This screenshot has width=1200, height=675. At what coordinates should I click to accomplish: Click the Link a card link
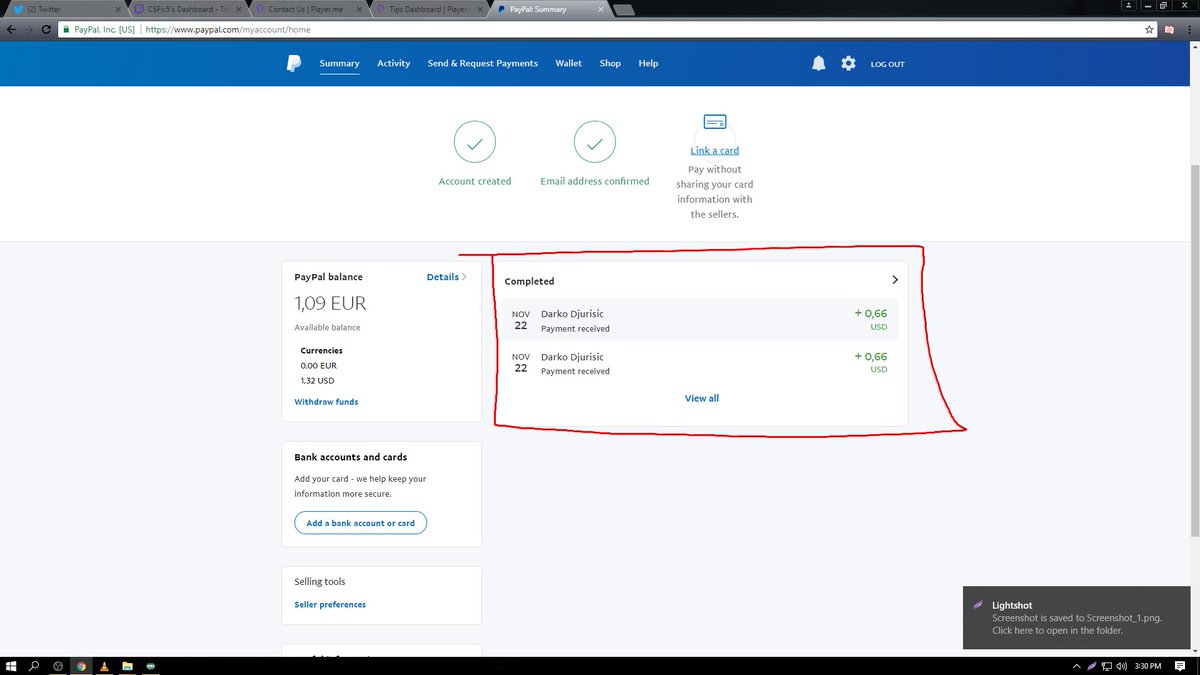click(x=715, y=150)
